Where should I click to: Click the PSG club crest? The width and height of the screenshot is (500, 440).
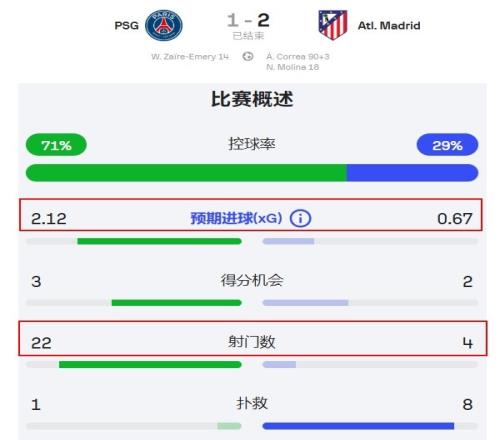[x=164, y=25]
